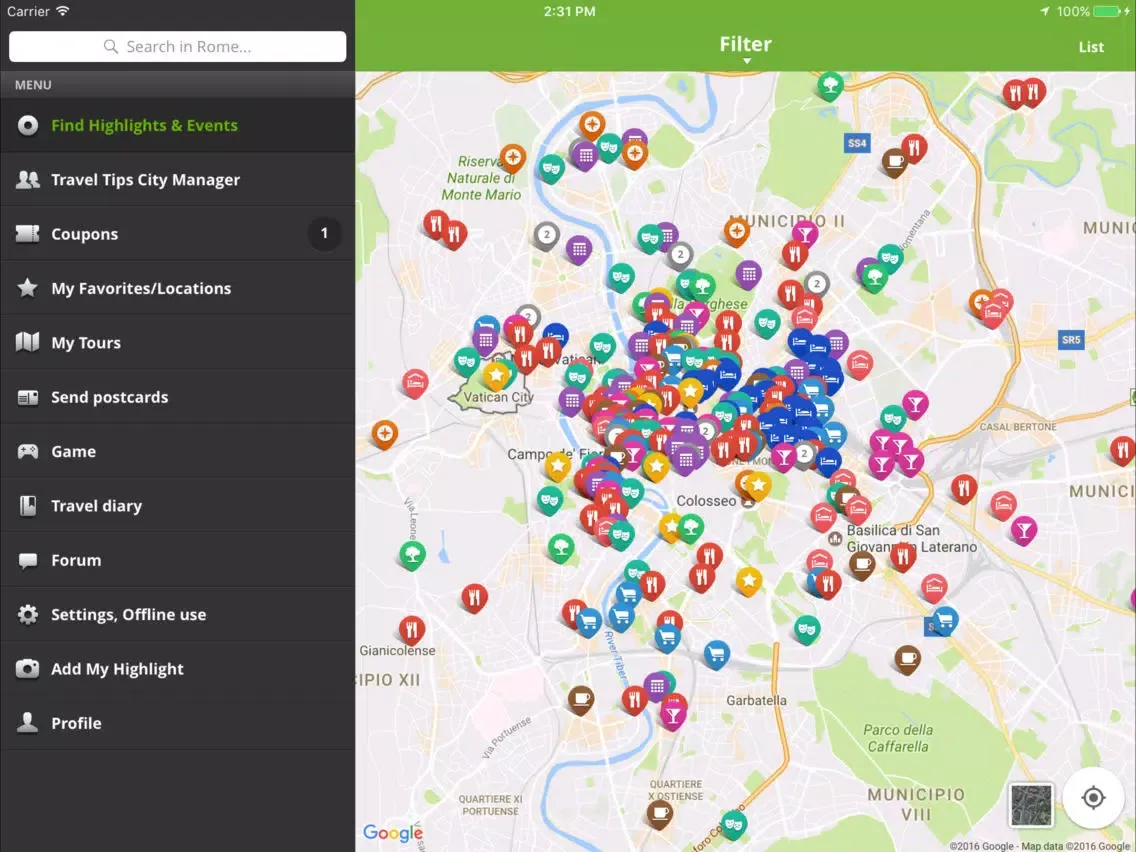
Task: Open My Favorites/Locations
Action: tap(178, 288)
